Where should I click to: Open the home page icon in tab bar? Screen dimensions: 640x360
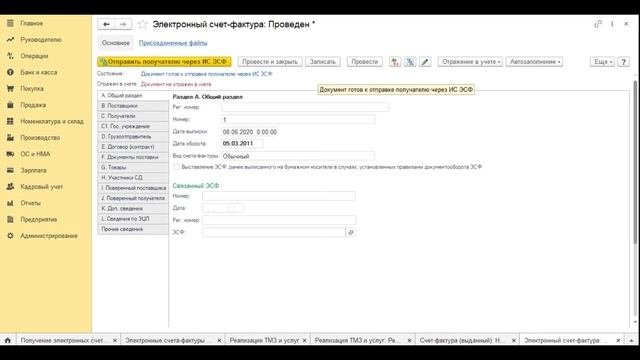pyautogui.click(x=7, y=340)
